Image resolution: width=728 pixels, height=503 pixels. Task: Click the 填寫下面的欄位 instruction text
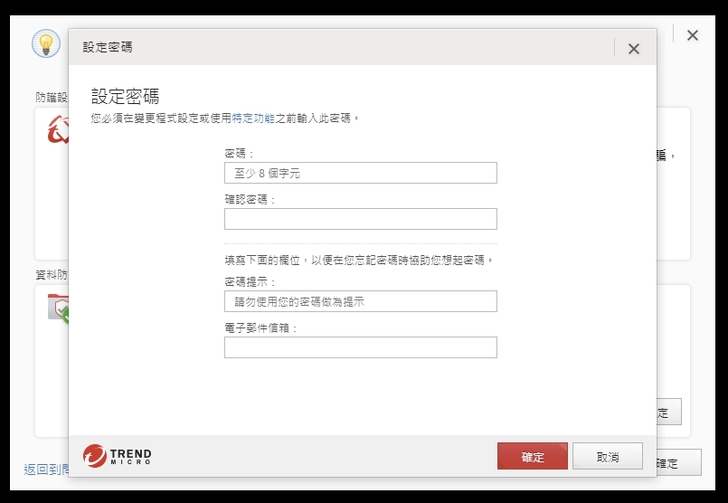coord(358,260)
